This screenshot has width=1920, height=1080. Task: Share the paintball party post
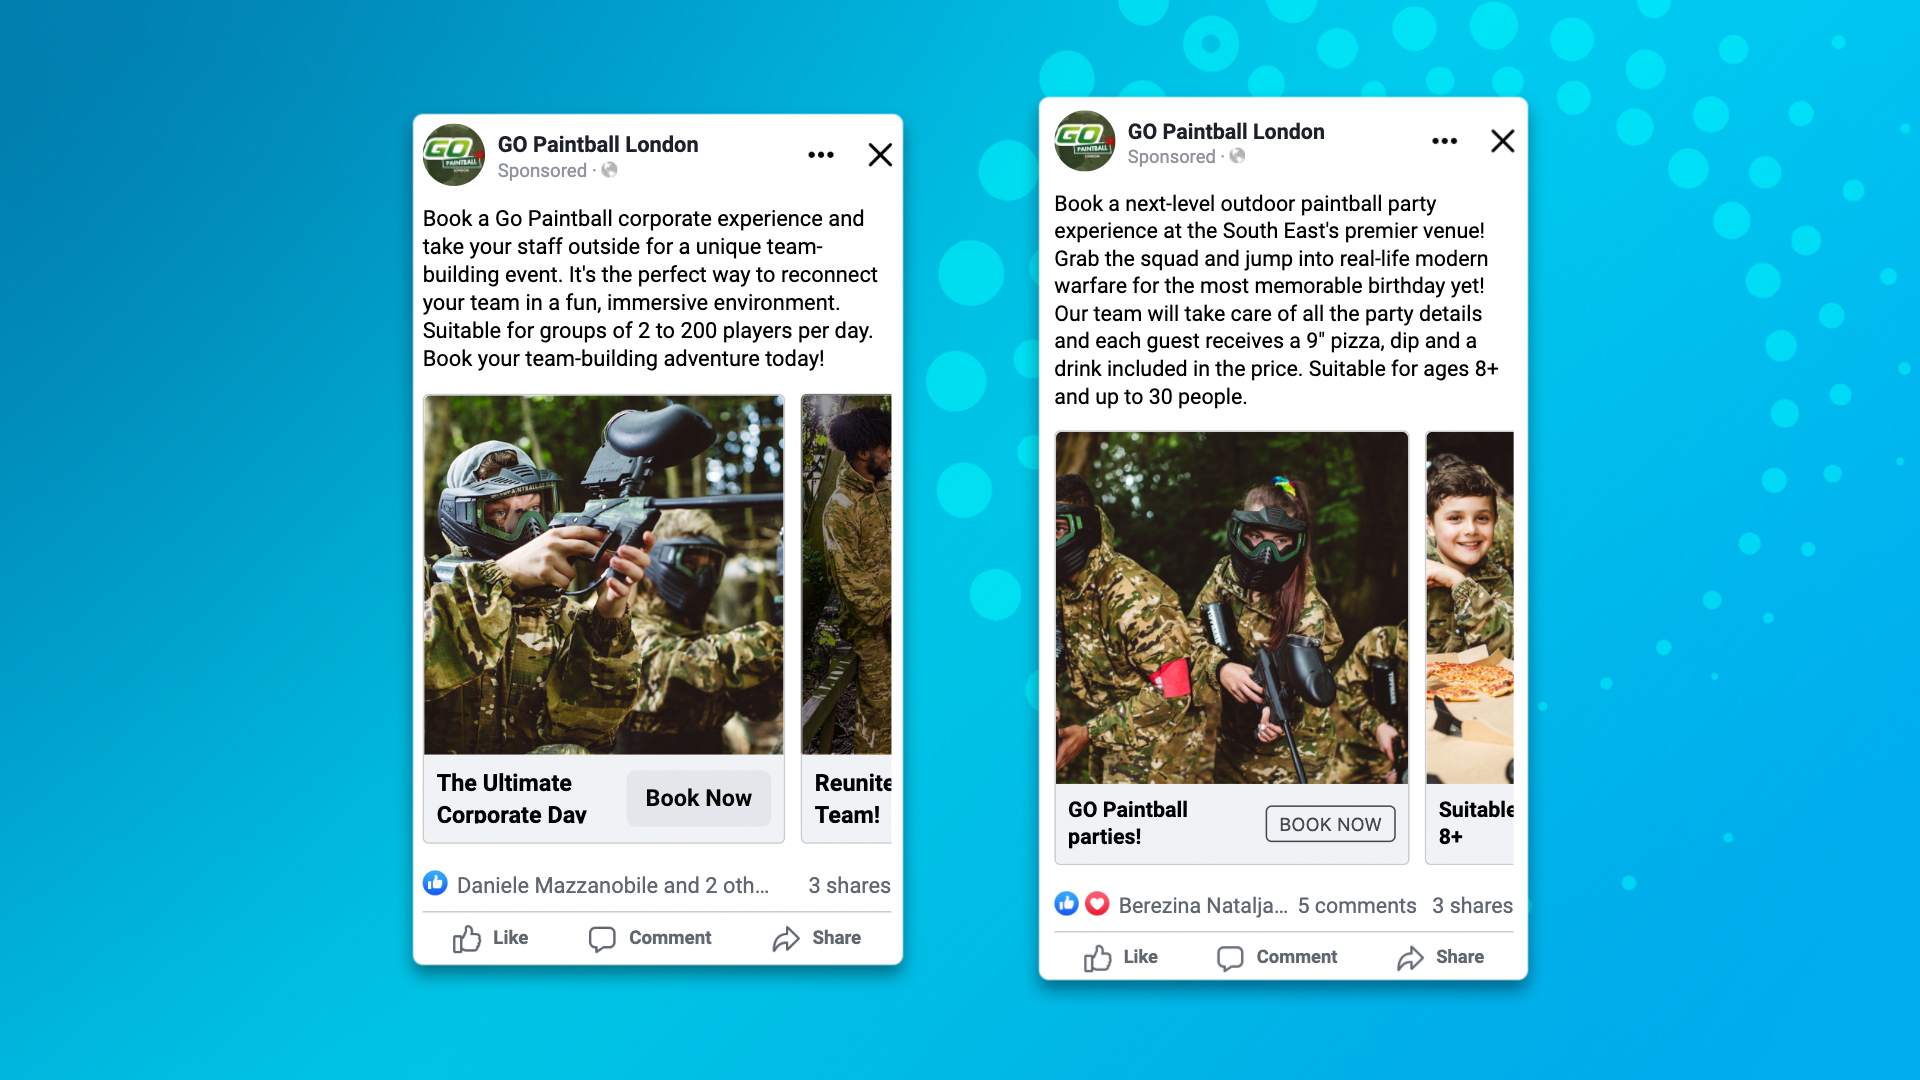pos(1440,957)
